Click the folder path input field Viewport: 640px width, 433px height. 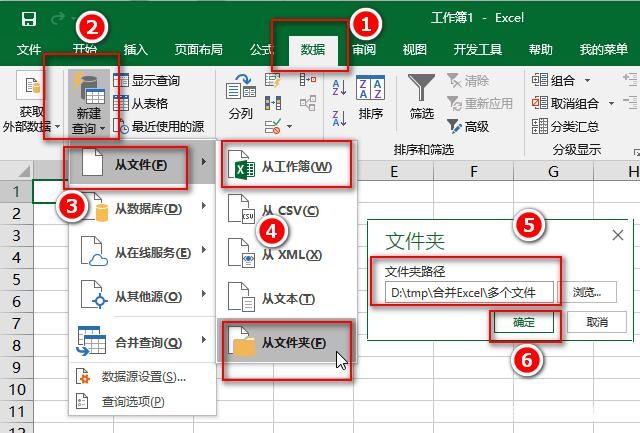click(x=468, y=292)
